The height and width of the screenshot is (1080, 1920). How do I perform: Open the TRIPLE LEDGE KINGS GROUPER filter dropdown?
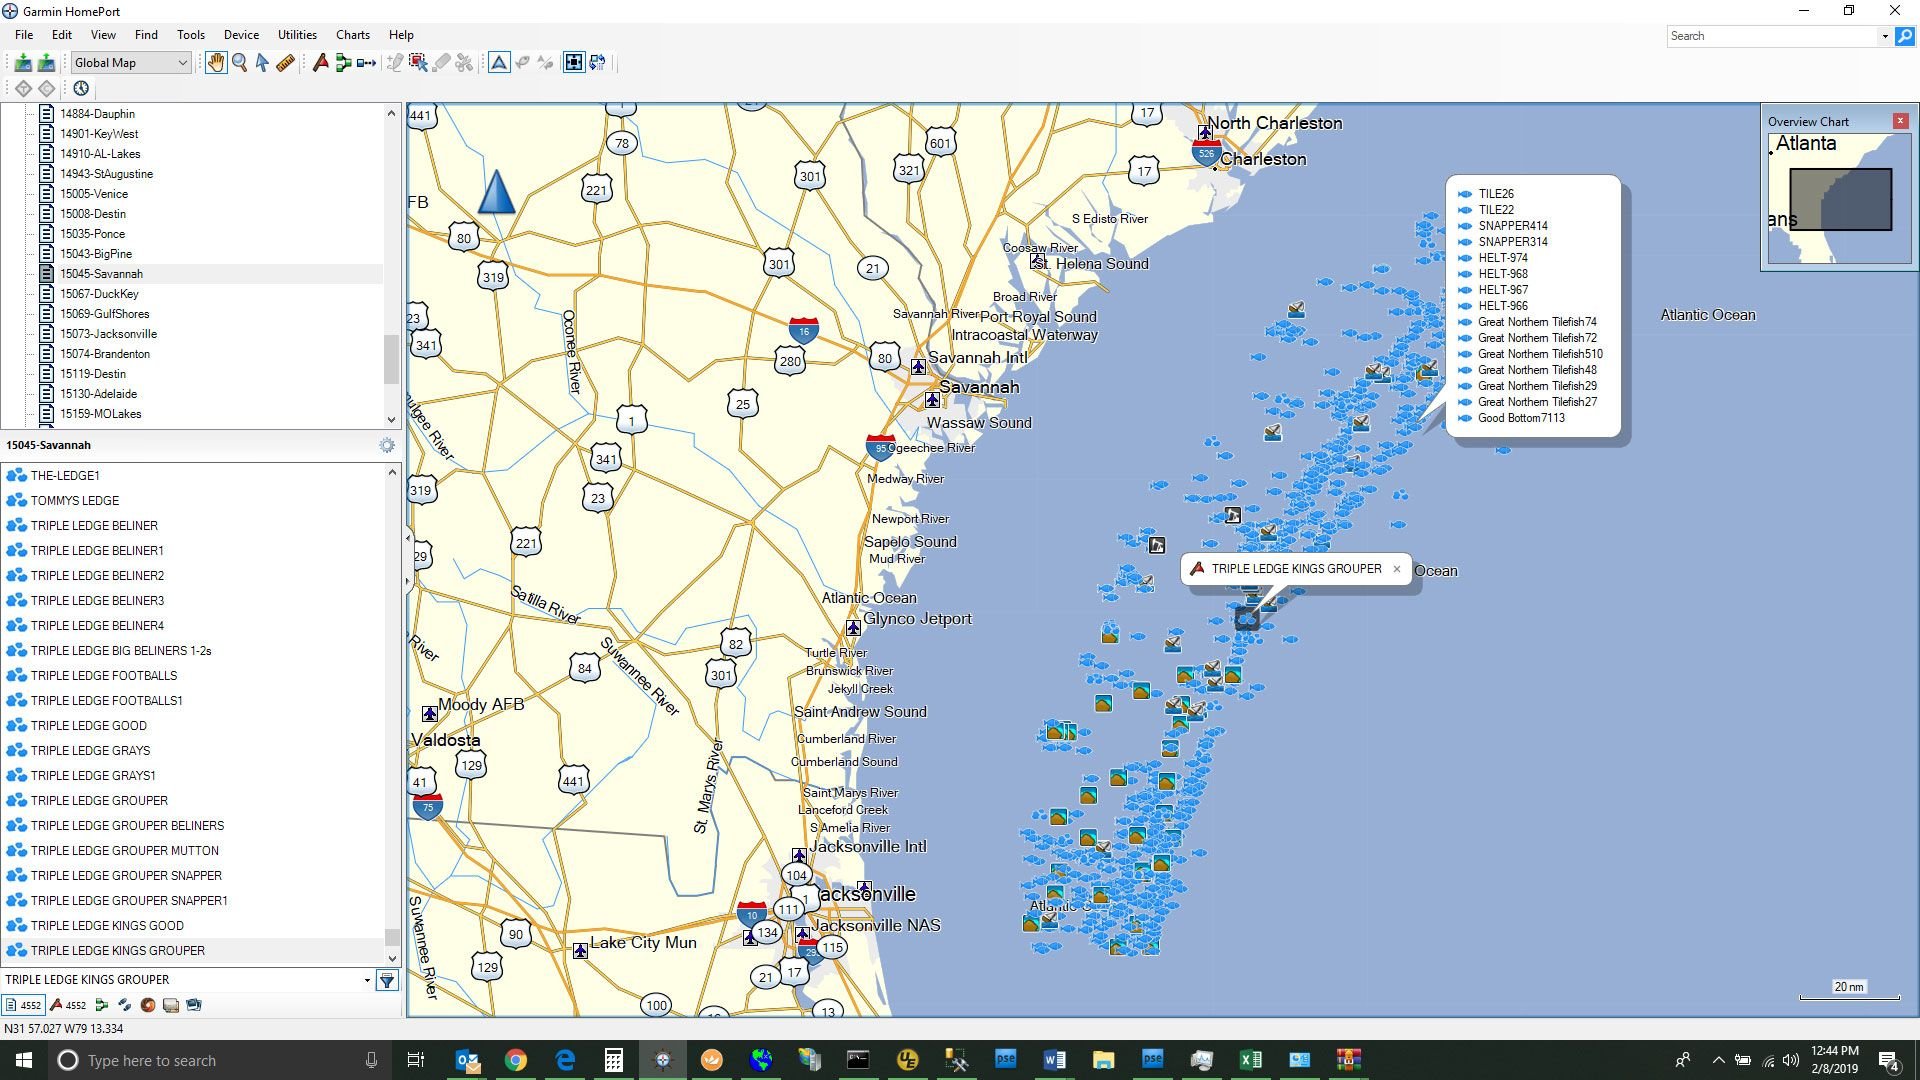tap(367, 980)
